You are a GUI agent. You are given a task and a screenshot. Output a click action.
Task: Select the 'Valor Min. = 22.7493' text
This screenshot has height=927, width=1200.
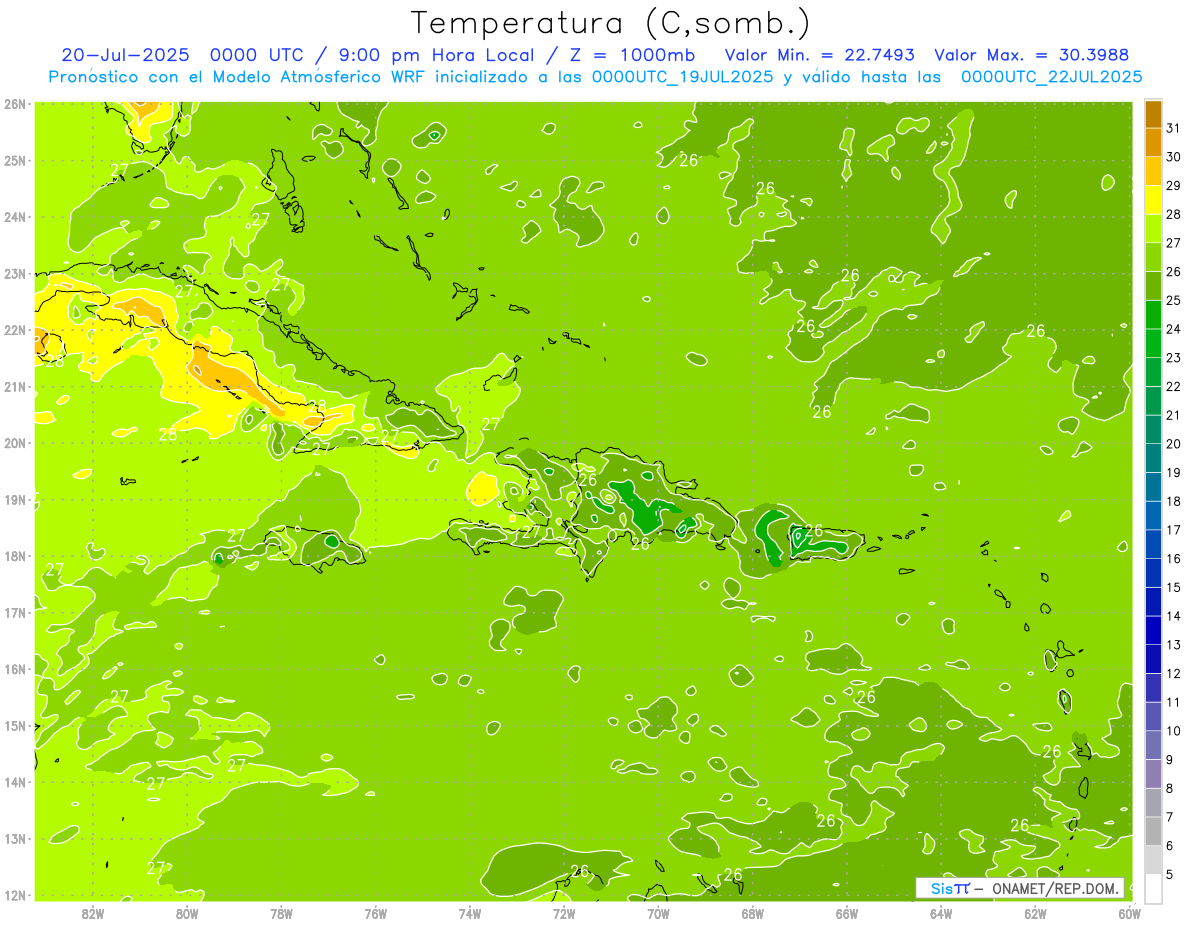[x=819, y=55]
